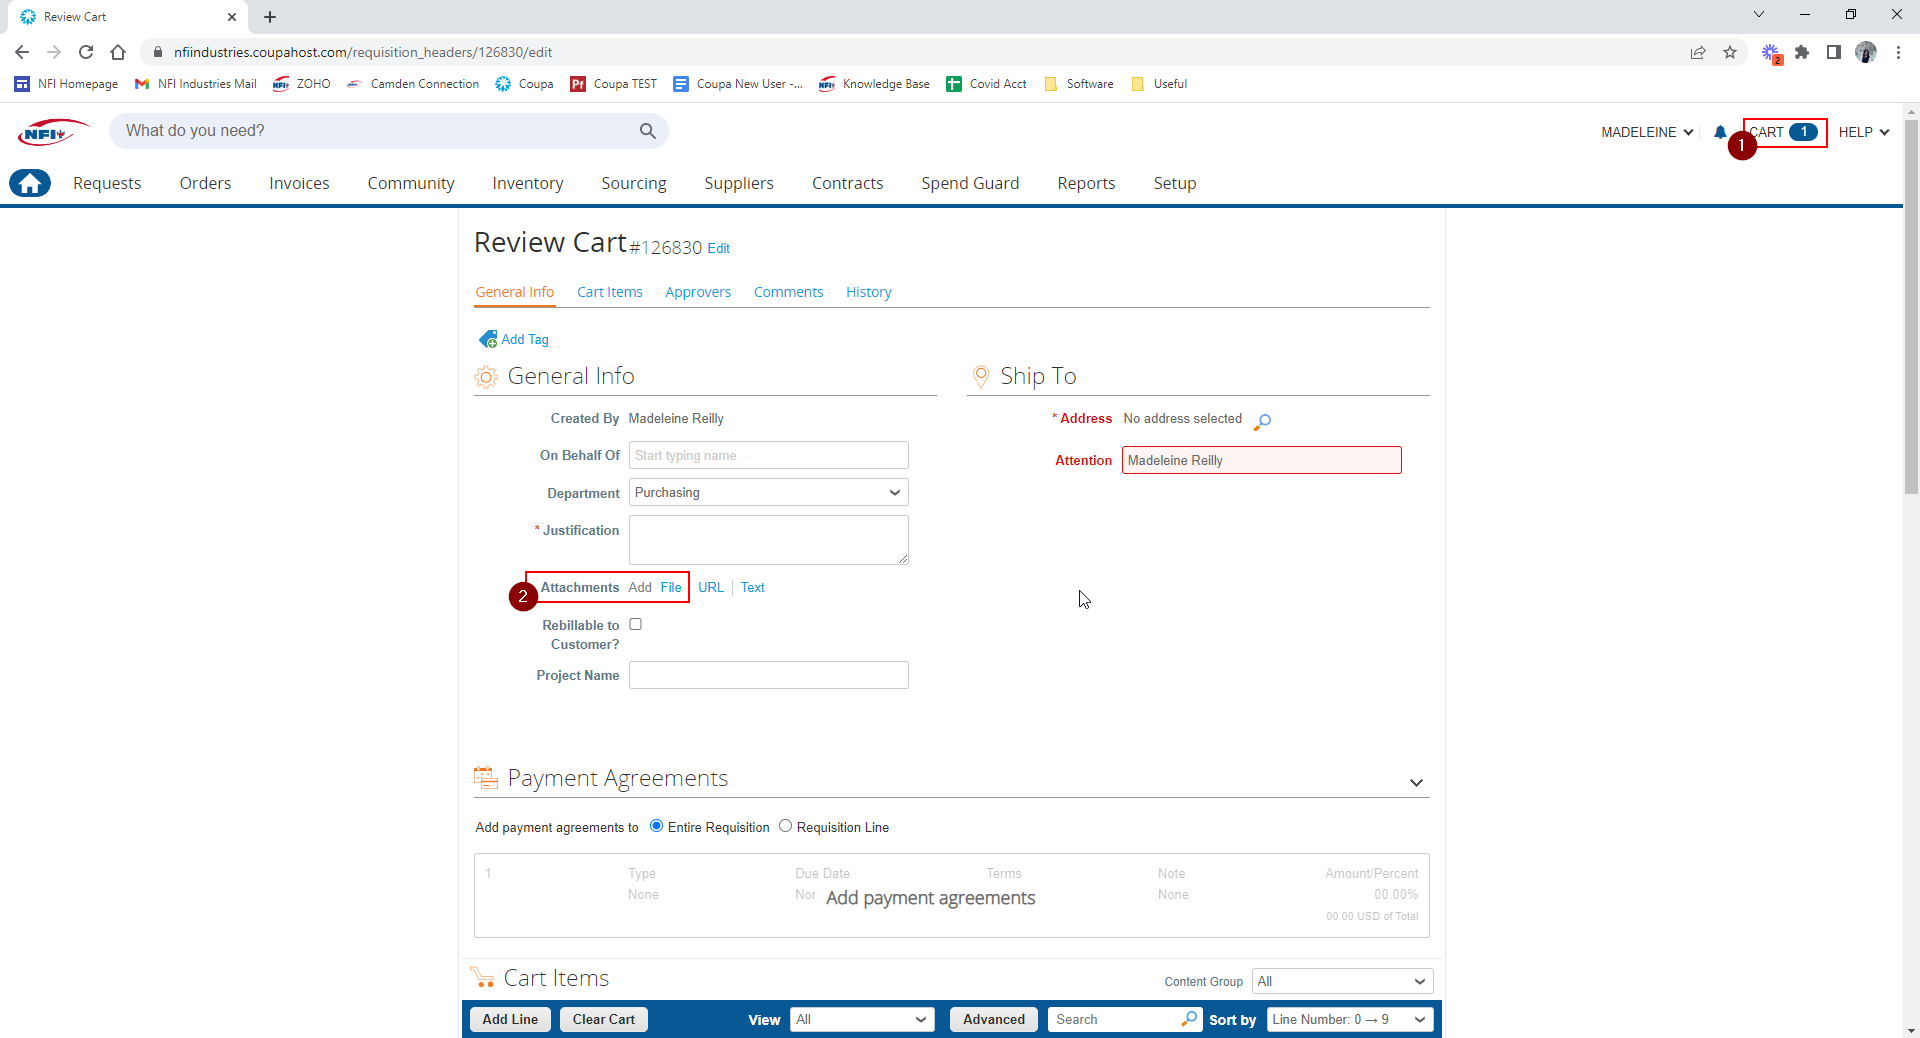Image resolution: width=1920 pixels, height=1038 pixels.
Task: Select Requisition Line radio option
Action: [785, 826]
